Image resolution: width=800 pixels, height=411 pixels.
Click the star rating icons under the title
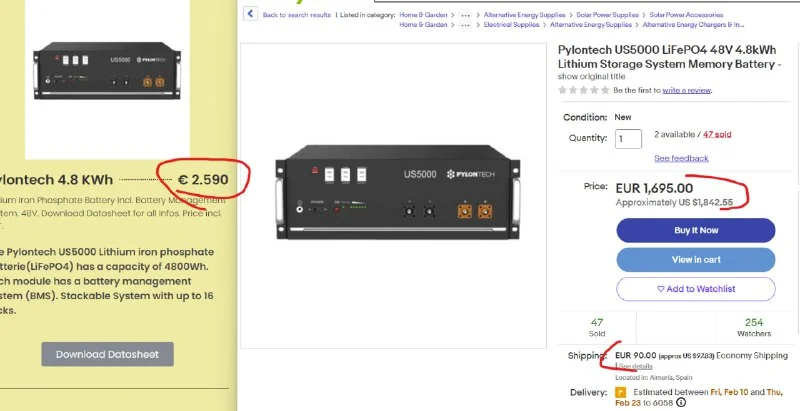pyautogui.click(x=584, y=90)
